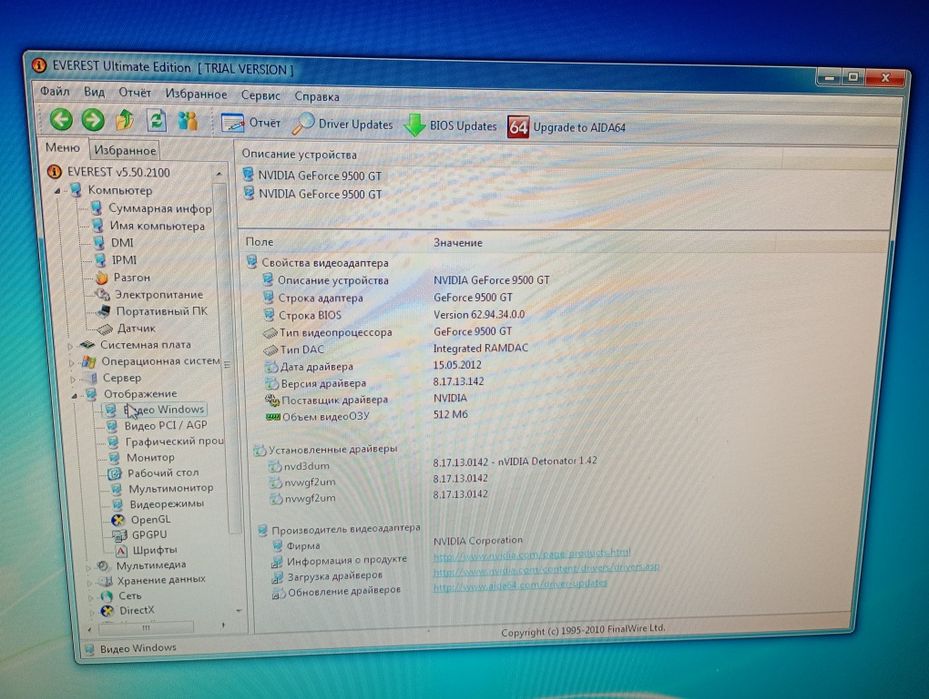Open the Сервис menu

[260, 95]
